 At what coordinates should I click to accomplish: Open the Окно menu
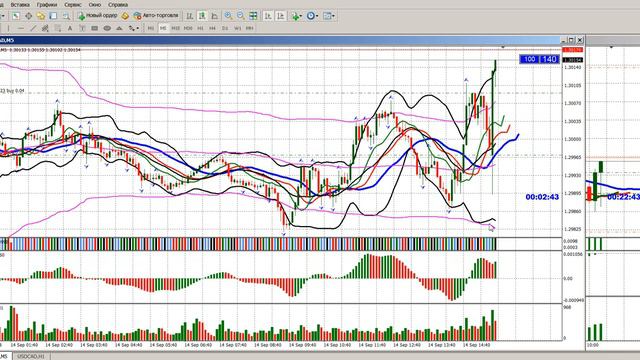(x=95, y=5)
